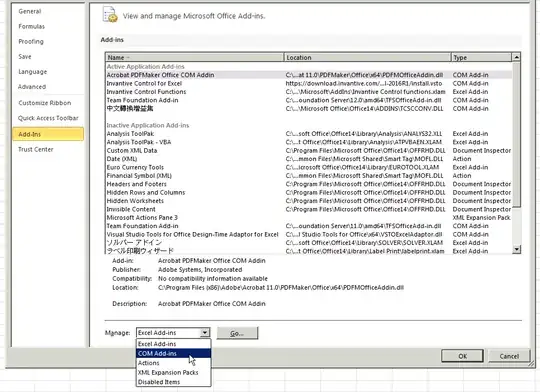Image resolution: width=540 pixels, height=392 pixels.
Task: Click the list scrollbar up arrow
Action: (516, 57)
